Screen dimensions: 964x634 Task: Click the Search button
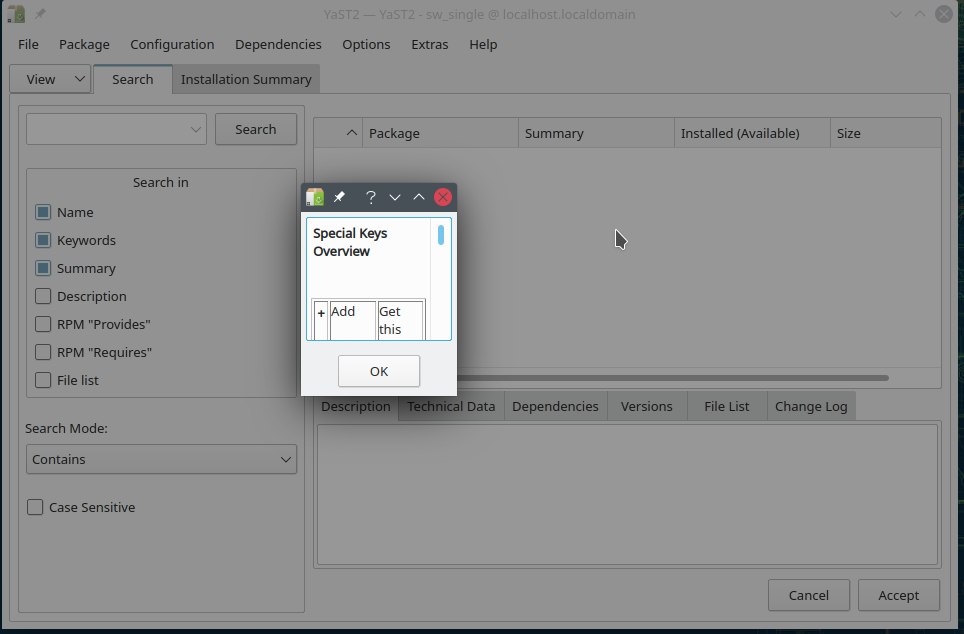(x=256, y=129)
